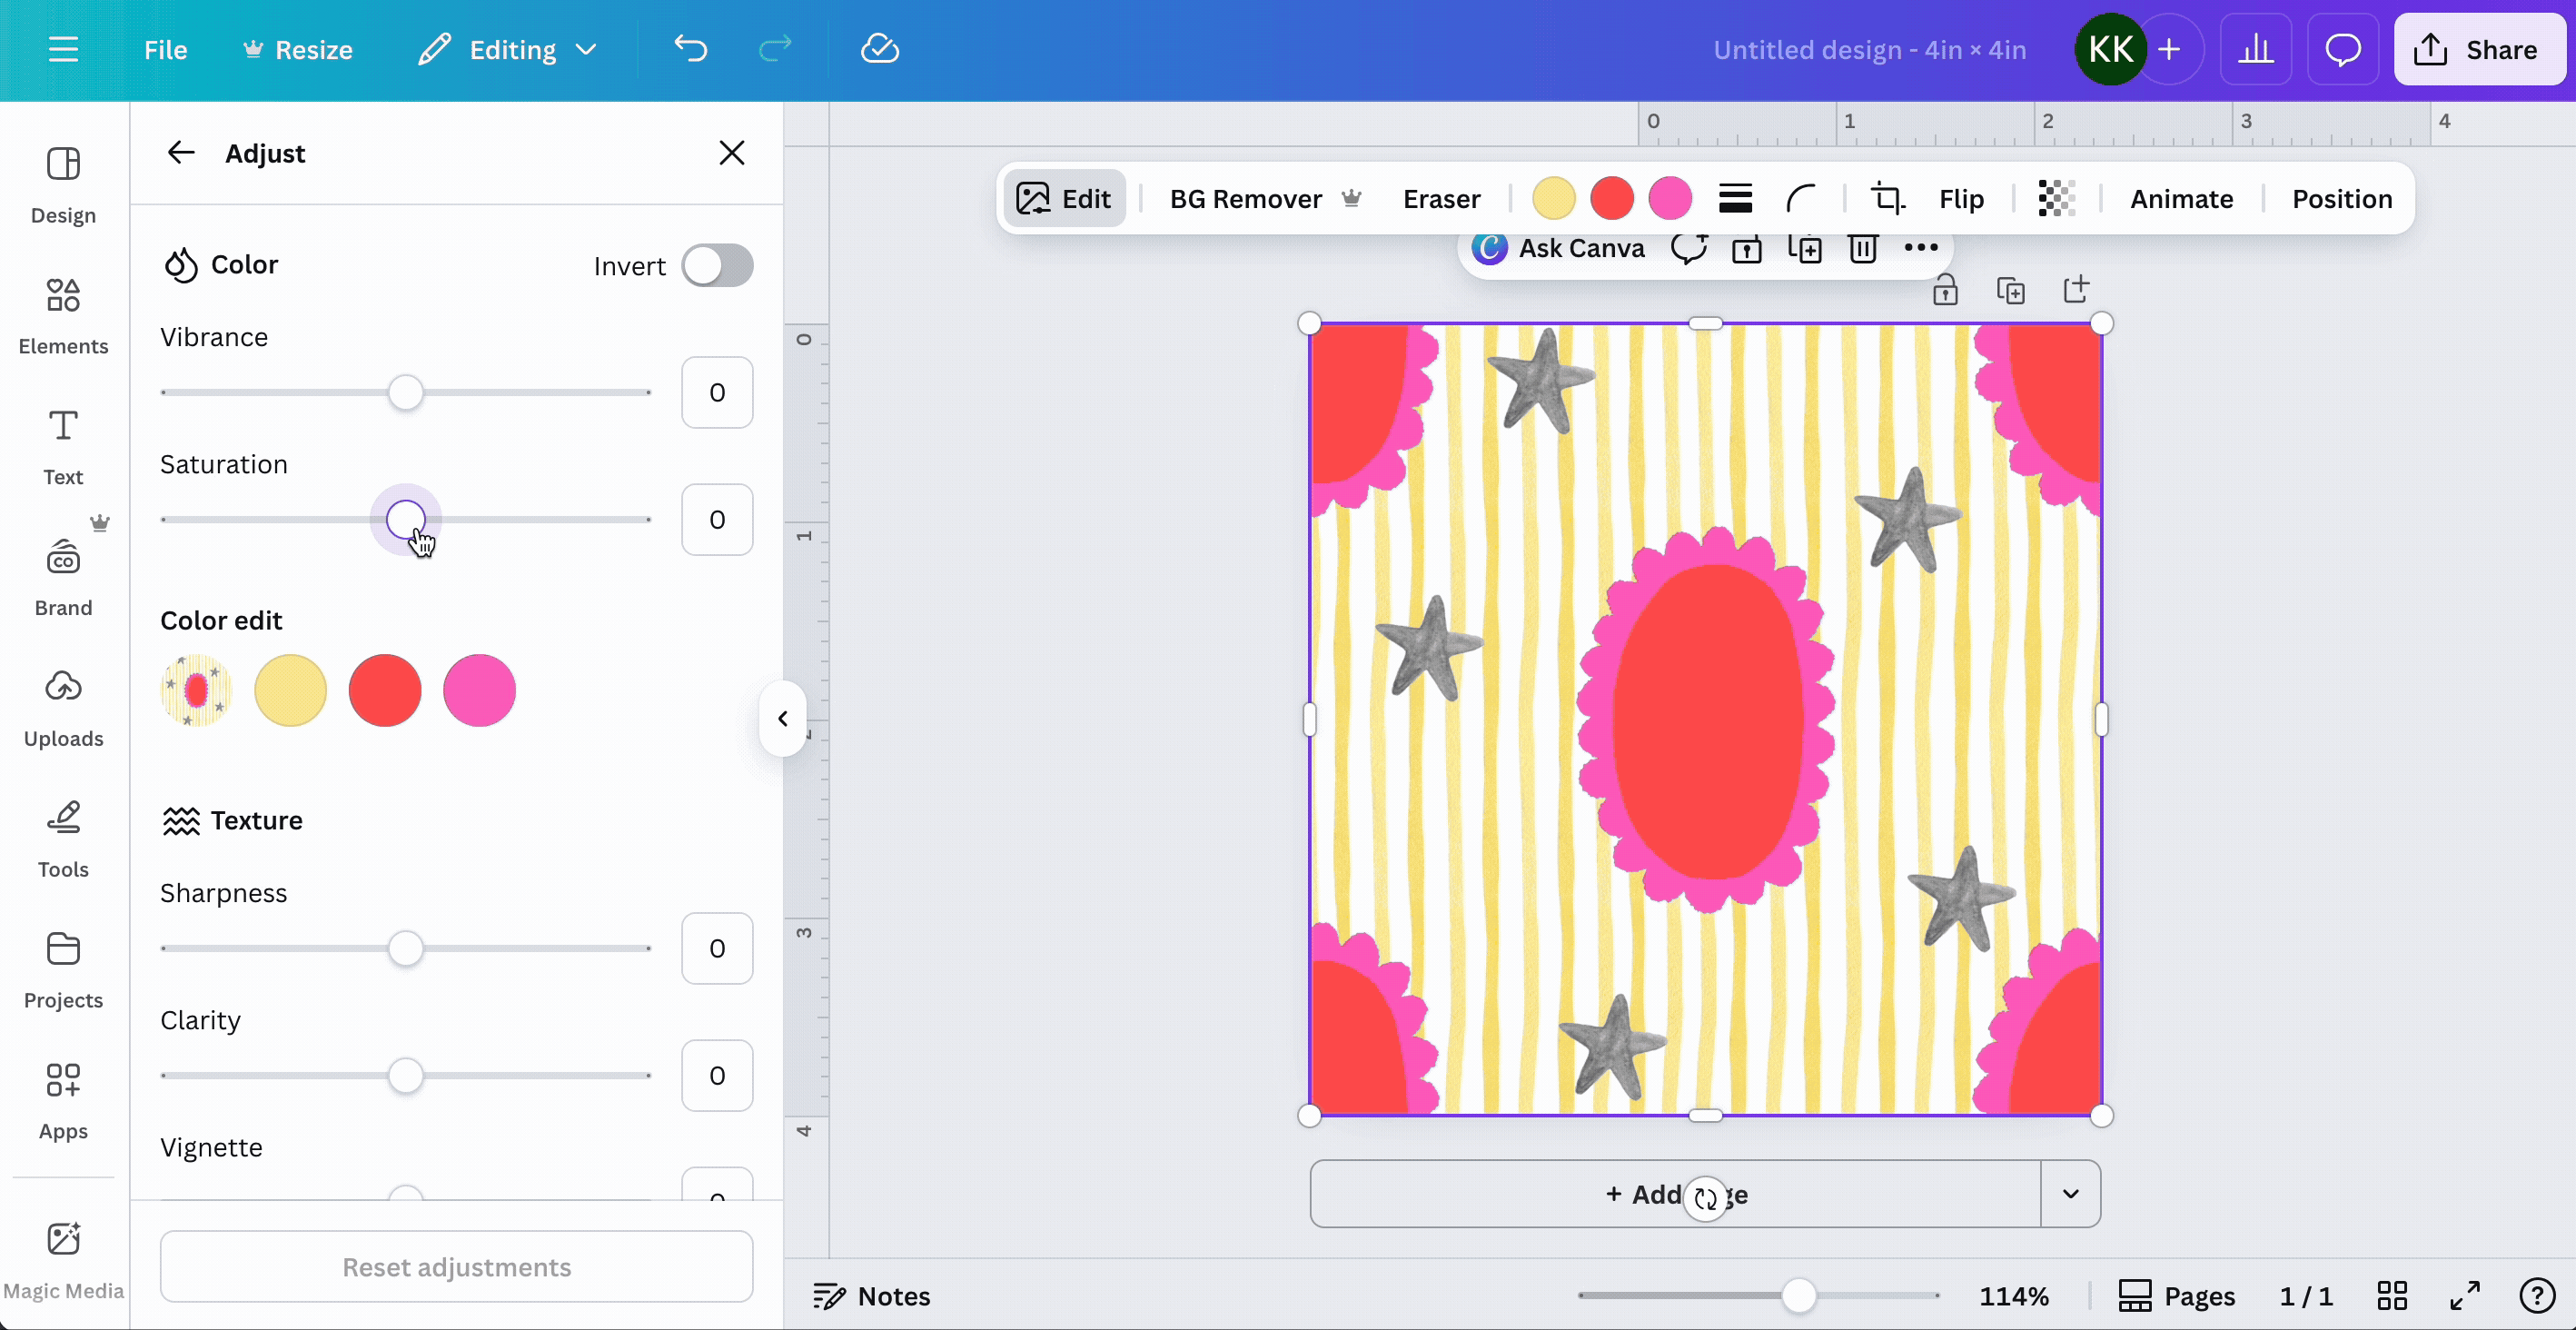
Task: Toggle the grid view icon
Action: 2392,1296
